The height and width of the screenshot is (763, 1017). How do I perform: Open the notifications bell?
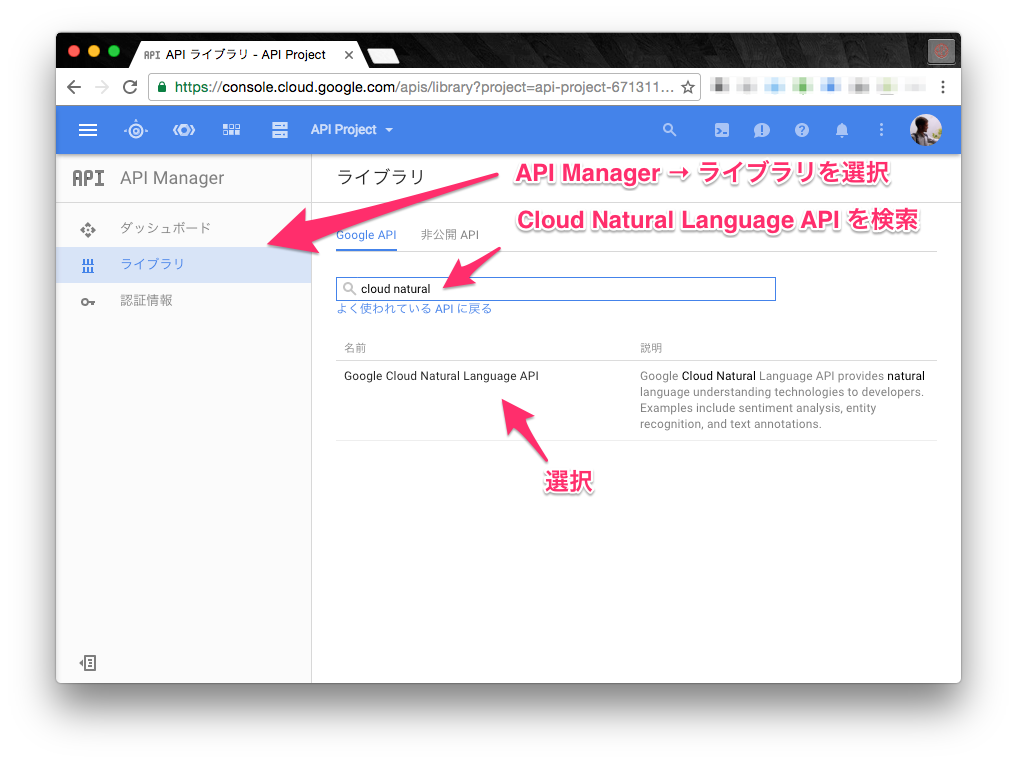[841, 130]
